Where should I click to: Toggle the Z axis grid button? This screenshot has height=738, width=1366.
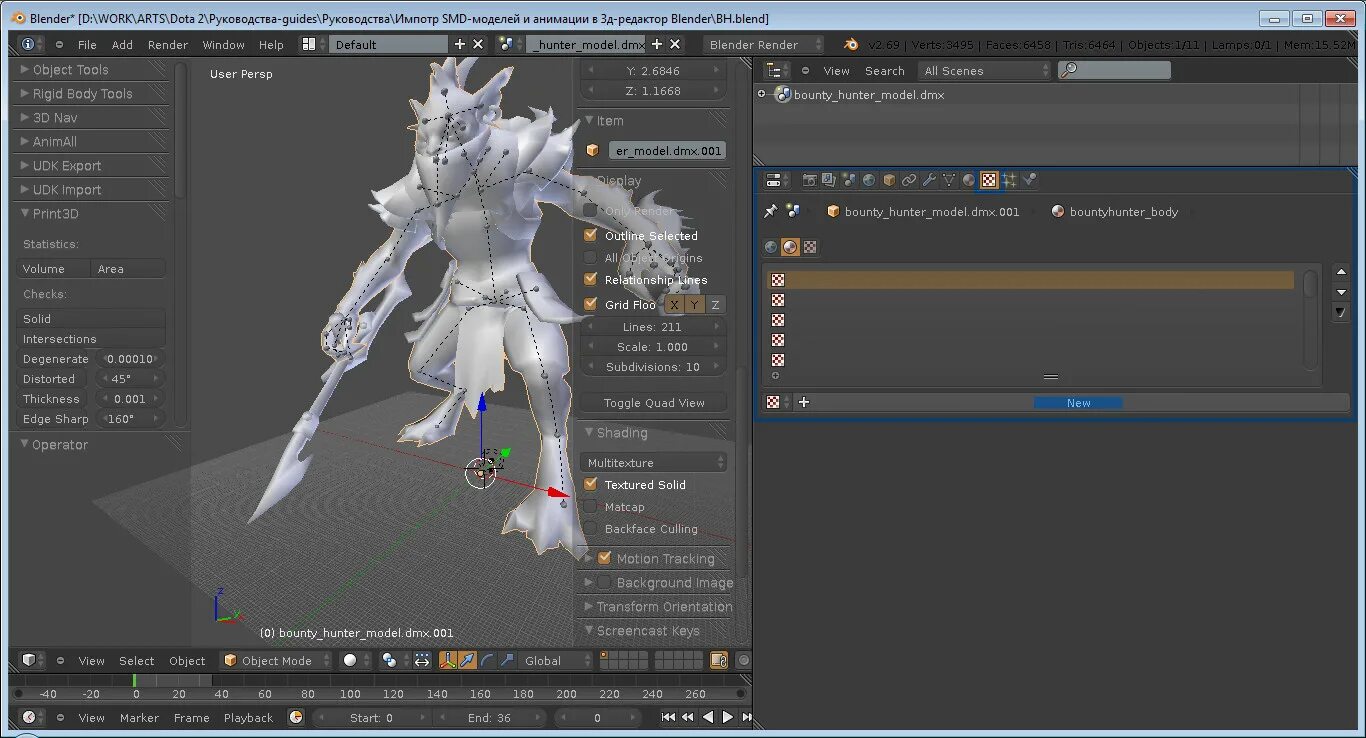[715, 304]
